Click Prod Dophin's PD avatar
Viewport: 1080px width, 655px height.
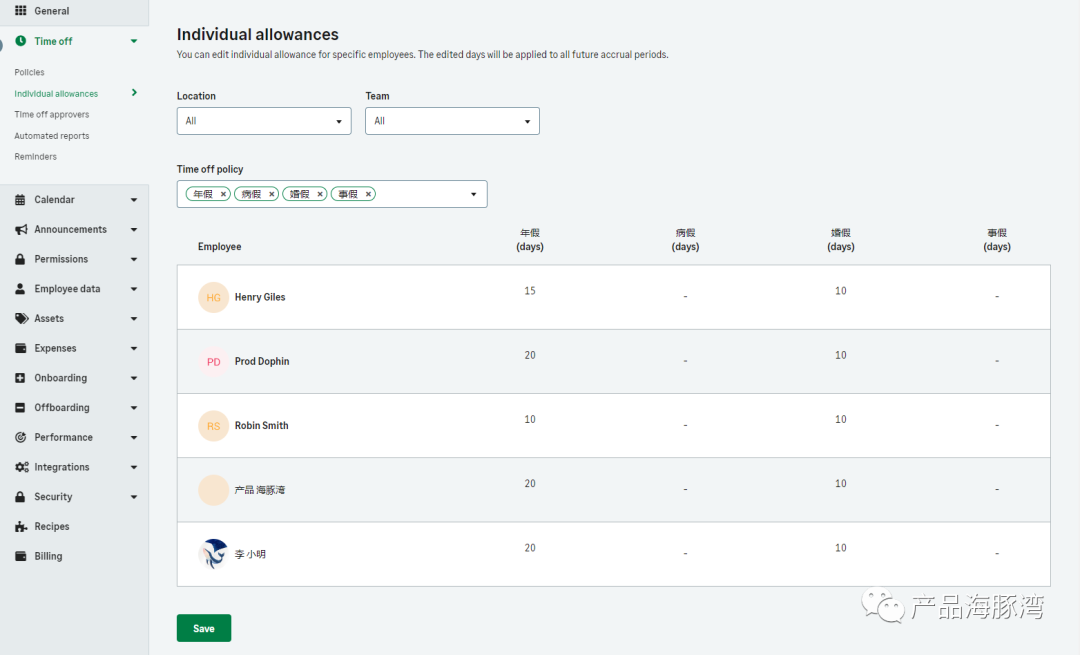[214, 362]
